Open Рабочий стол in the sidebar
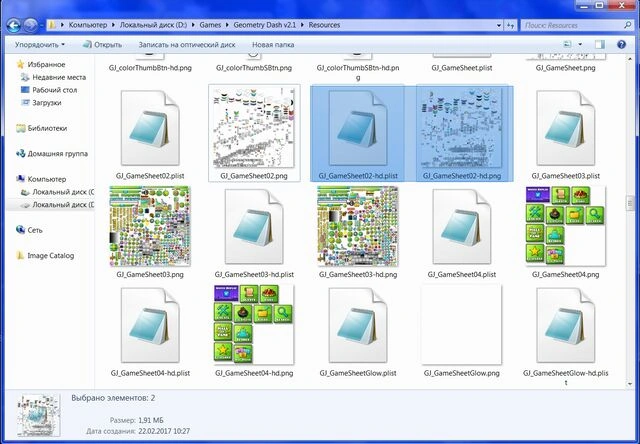 click(49, 90)
